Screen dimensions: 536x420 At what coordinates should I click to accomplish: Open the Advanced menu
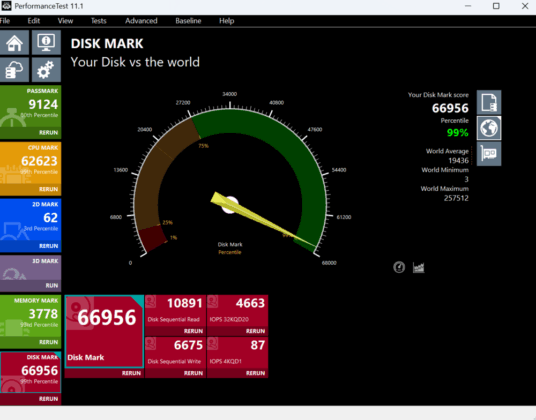[x=141, y=21]
